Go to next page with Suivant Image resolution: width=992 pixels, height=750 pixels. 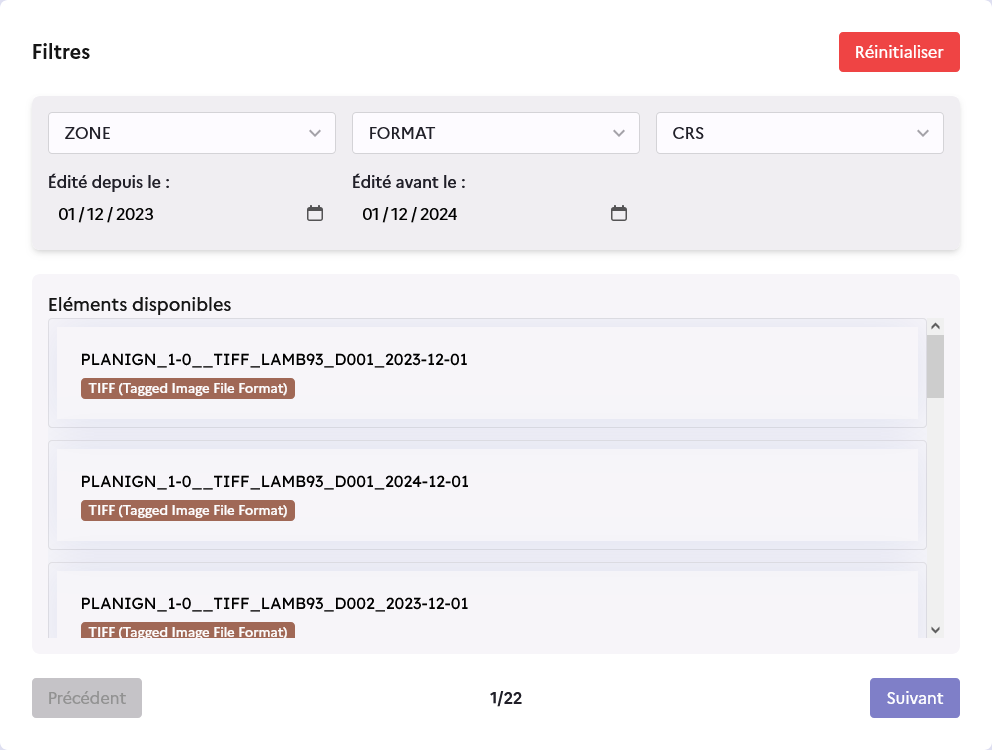[914, 698]
